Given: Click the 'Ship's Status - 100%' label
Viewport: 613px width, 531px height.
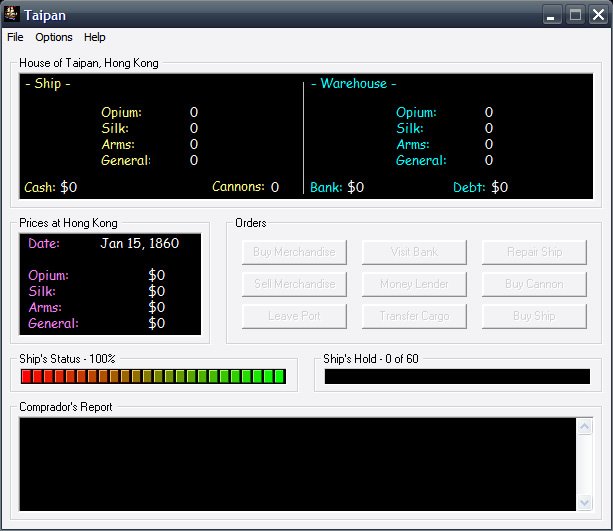Looking at the screenshot, I should click(x=67, y=359).
